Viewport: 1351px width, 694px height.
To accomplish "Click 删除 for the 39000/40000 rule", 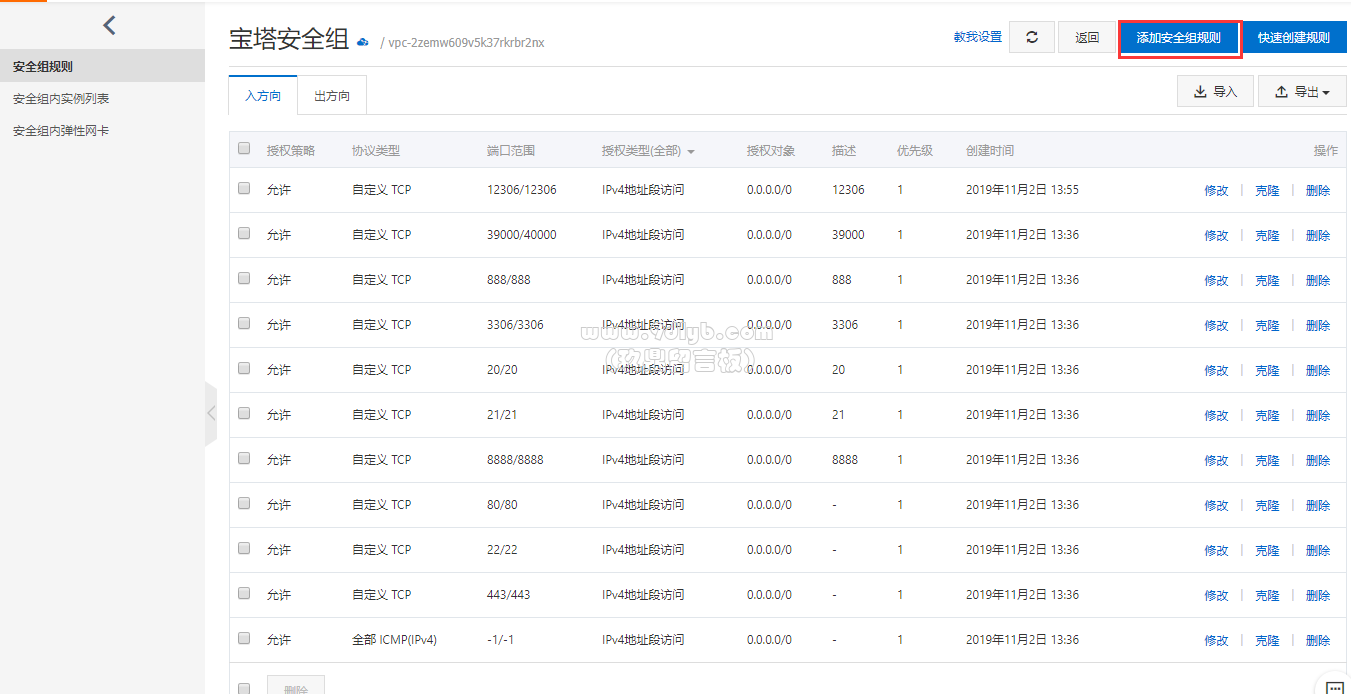I will tap(1318, 235).
